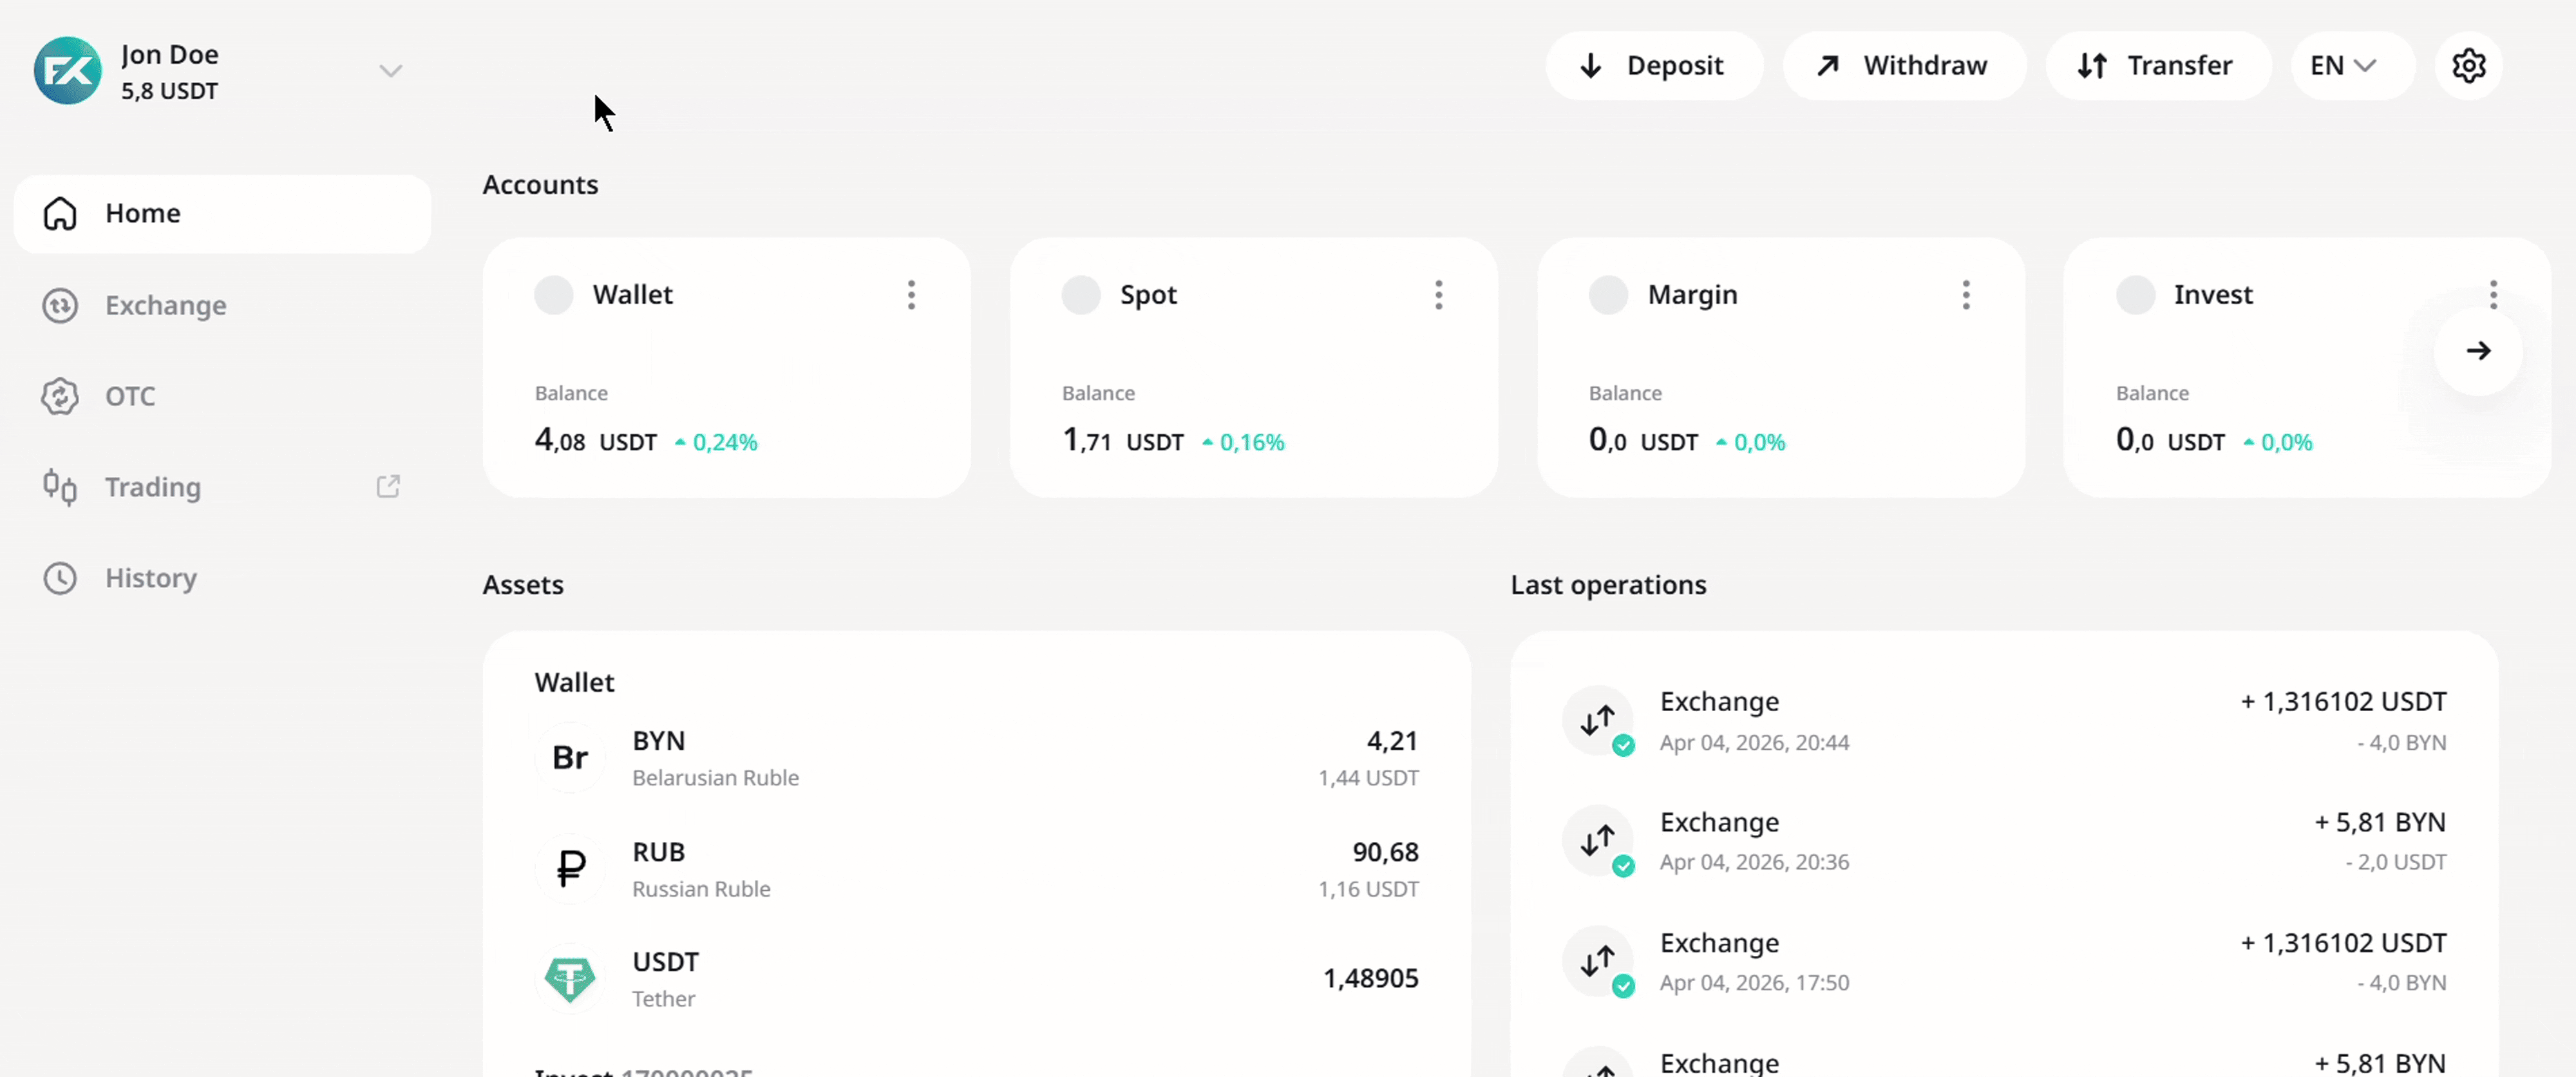The width and height of the screenshot is (2576, 1077).
Task: Click the Withdraw button
Action: 1903,66
